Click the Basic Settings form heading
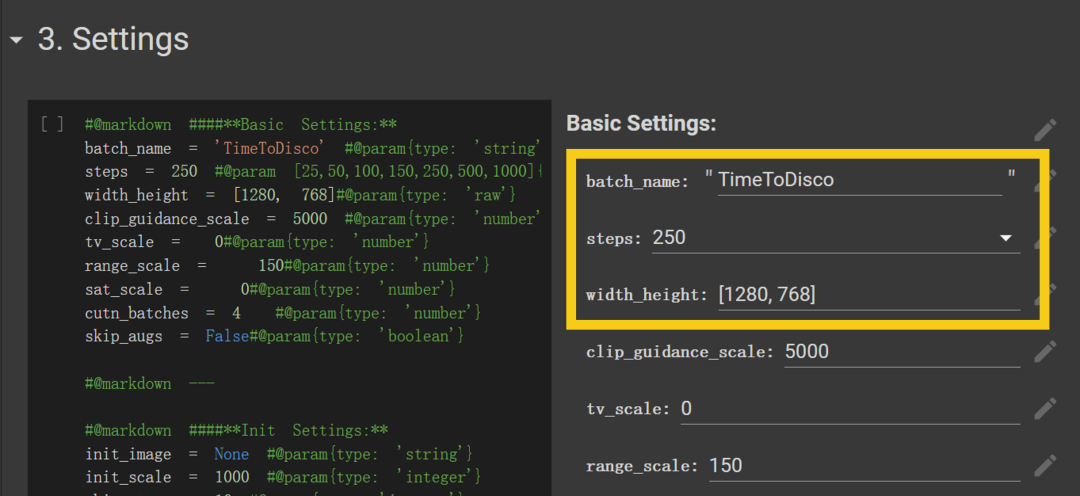The width and height of the screenshot is (1080, 496). tap(641, 124)
